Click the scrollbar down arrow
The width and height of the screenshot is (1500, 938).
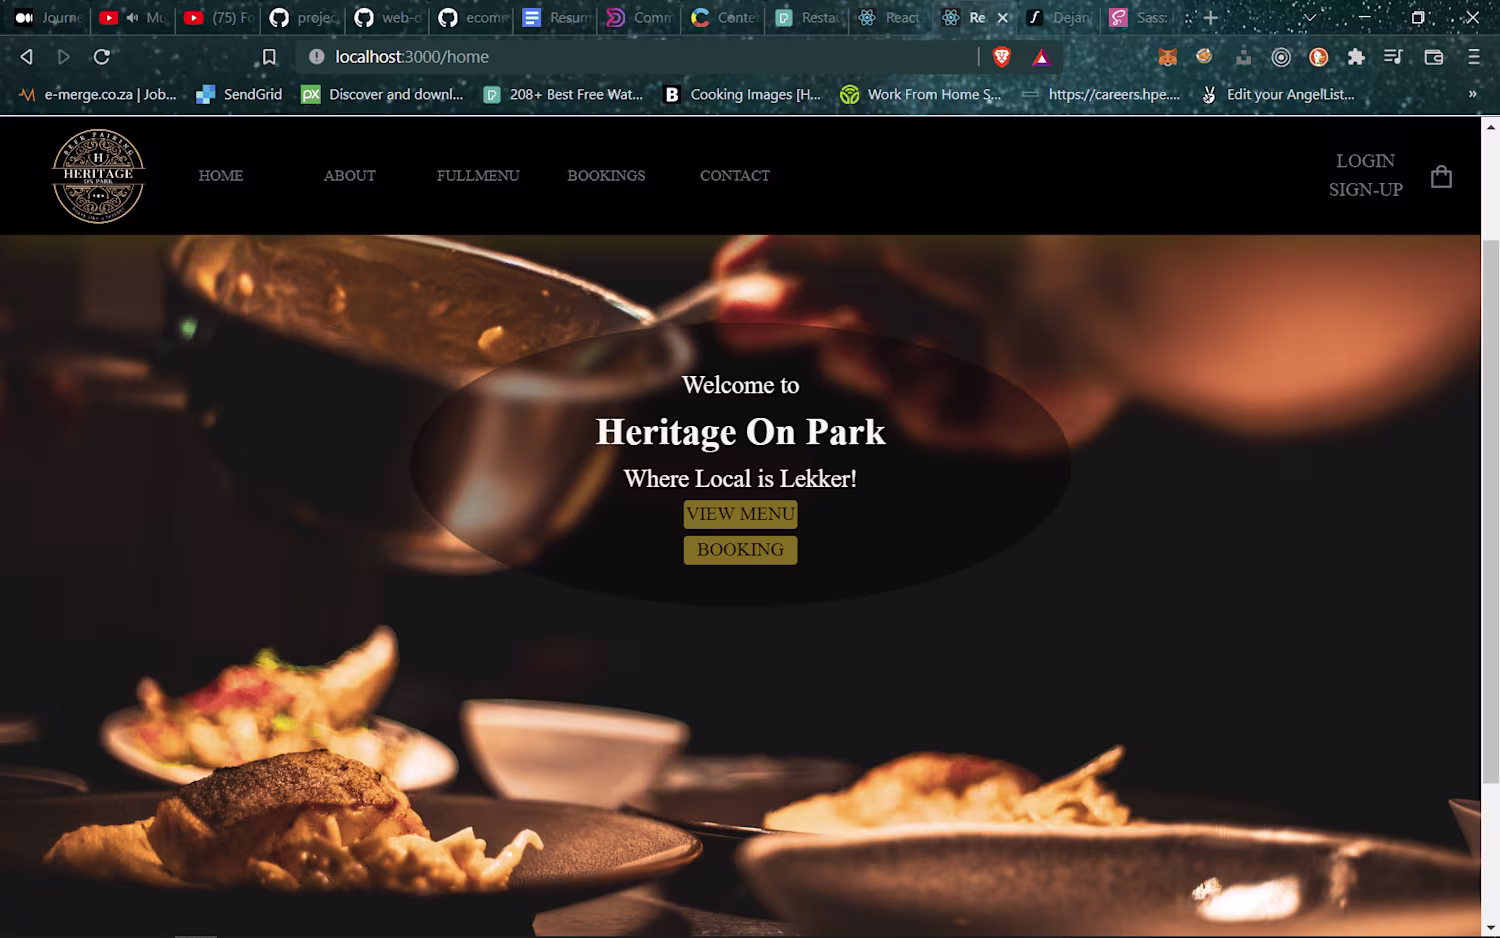1490,928
